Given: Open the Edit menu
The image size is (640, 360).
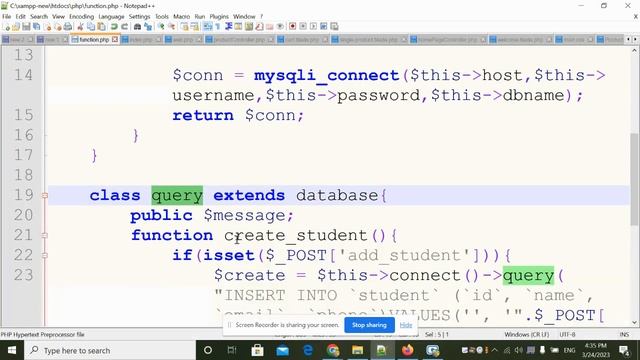Looking at the screenshot, I should point(20,16).
